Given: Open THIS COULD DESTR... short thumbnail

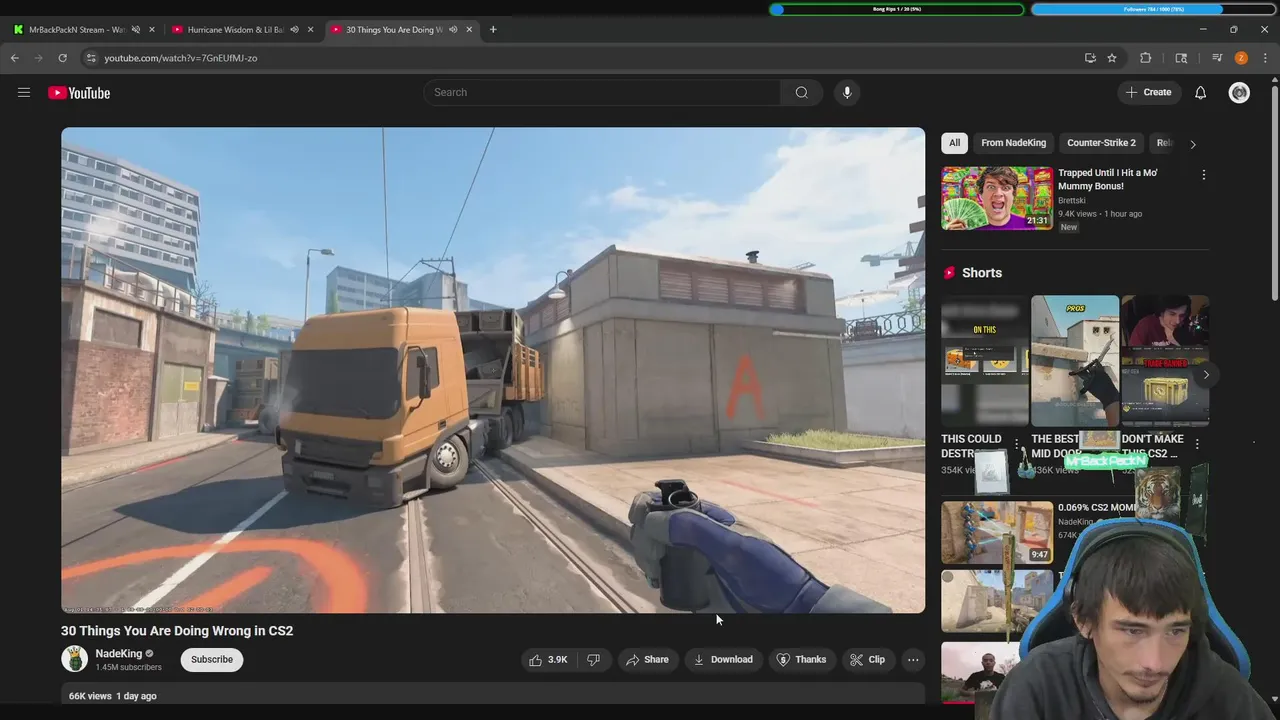Looking at the screenshot, I should (x=985, y=361).
